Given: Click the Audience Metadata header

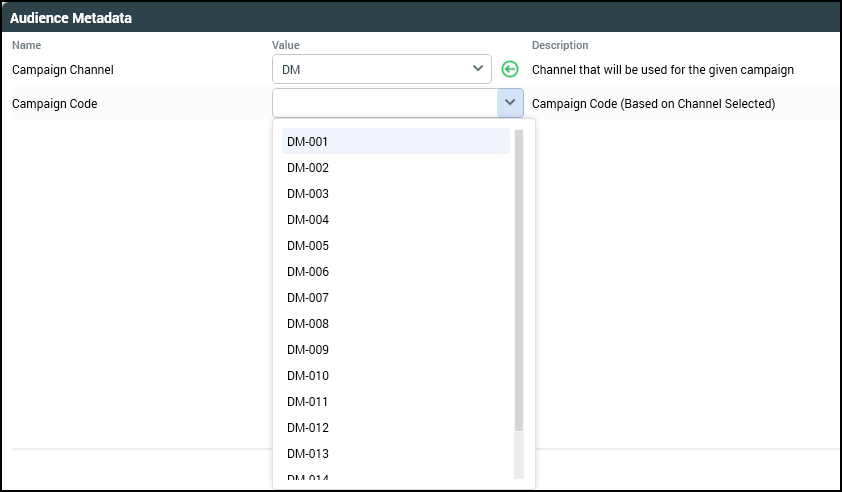Looking at the screenshot, I should pyautogui.click(x=71, y=18).
